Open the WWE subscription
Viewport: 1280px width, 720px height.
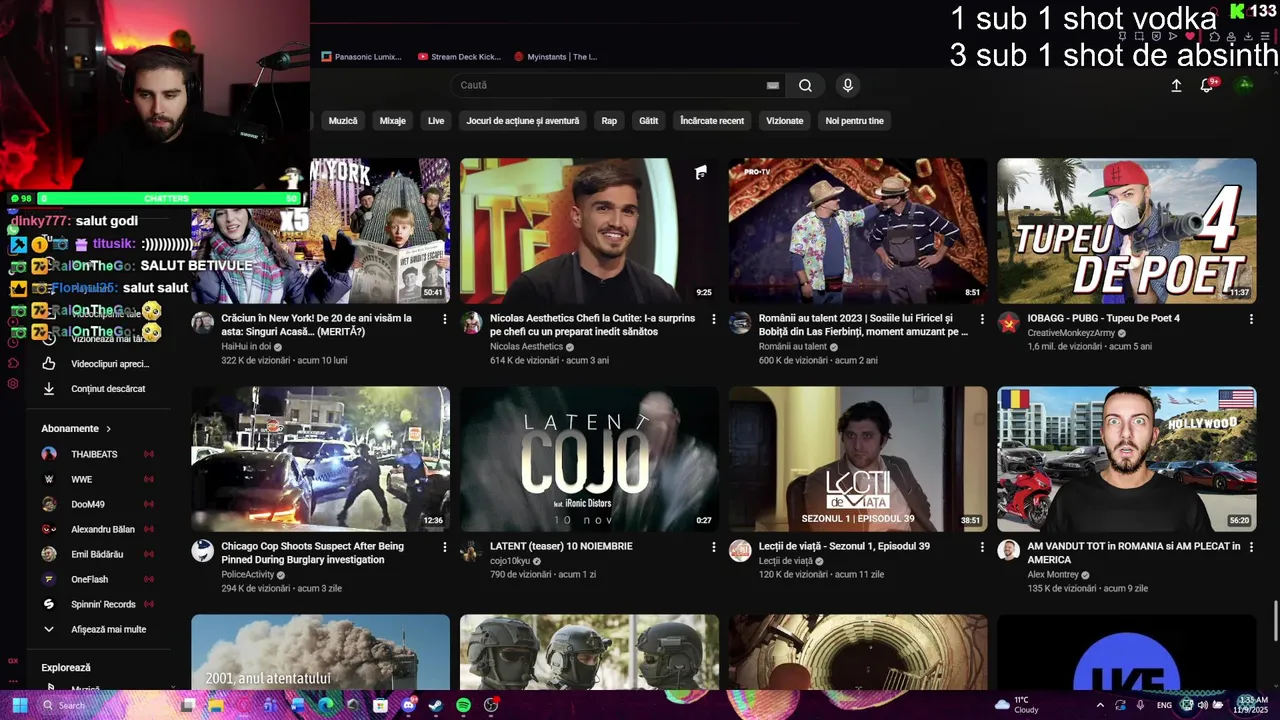97,479
